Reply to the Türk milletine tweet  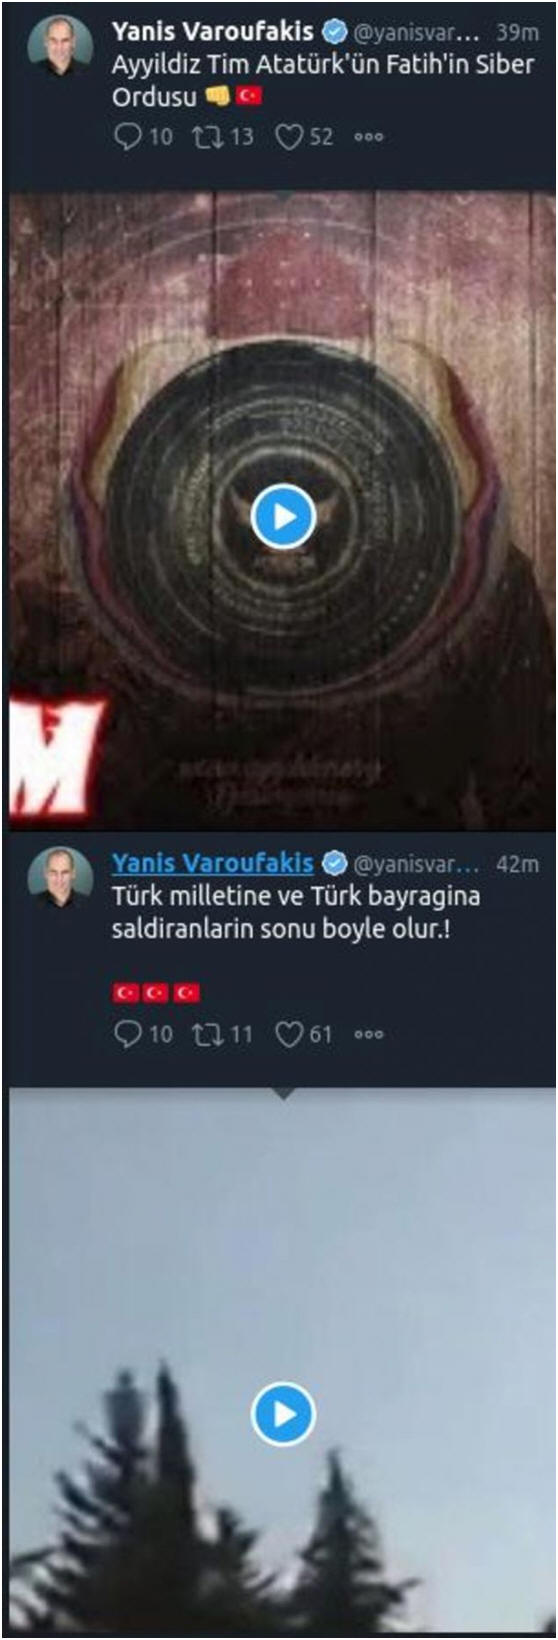coord(129,1034)
